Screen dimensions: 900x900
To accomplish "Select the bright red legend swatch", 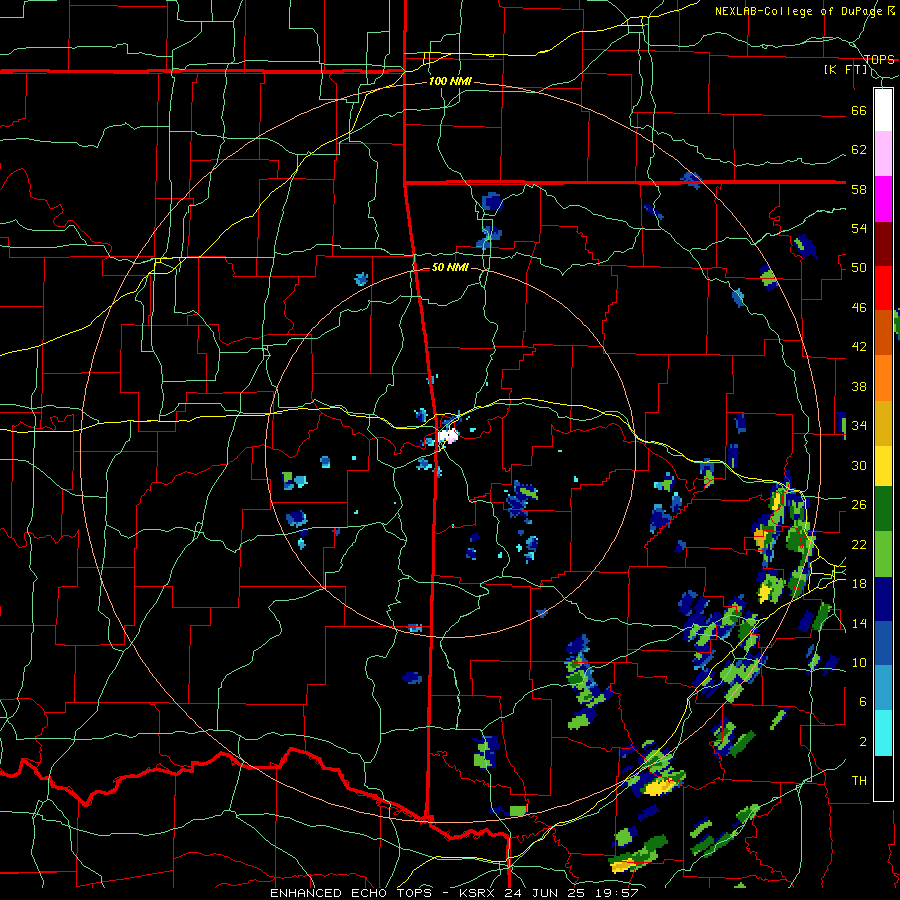I will [x=883, y=288].
